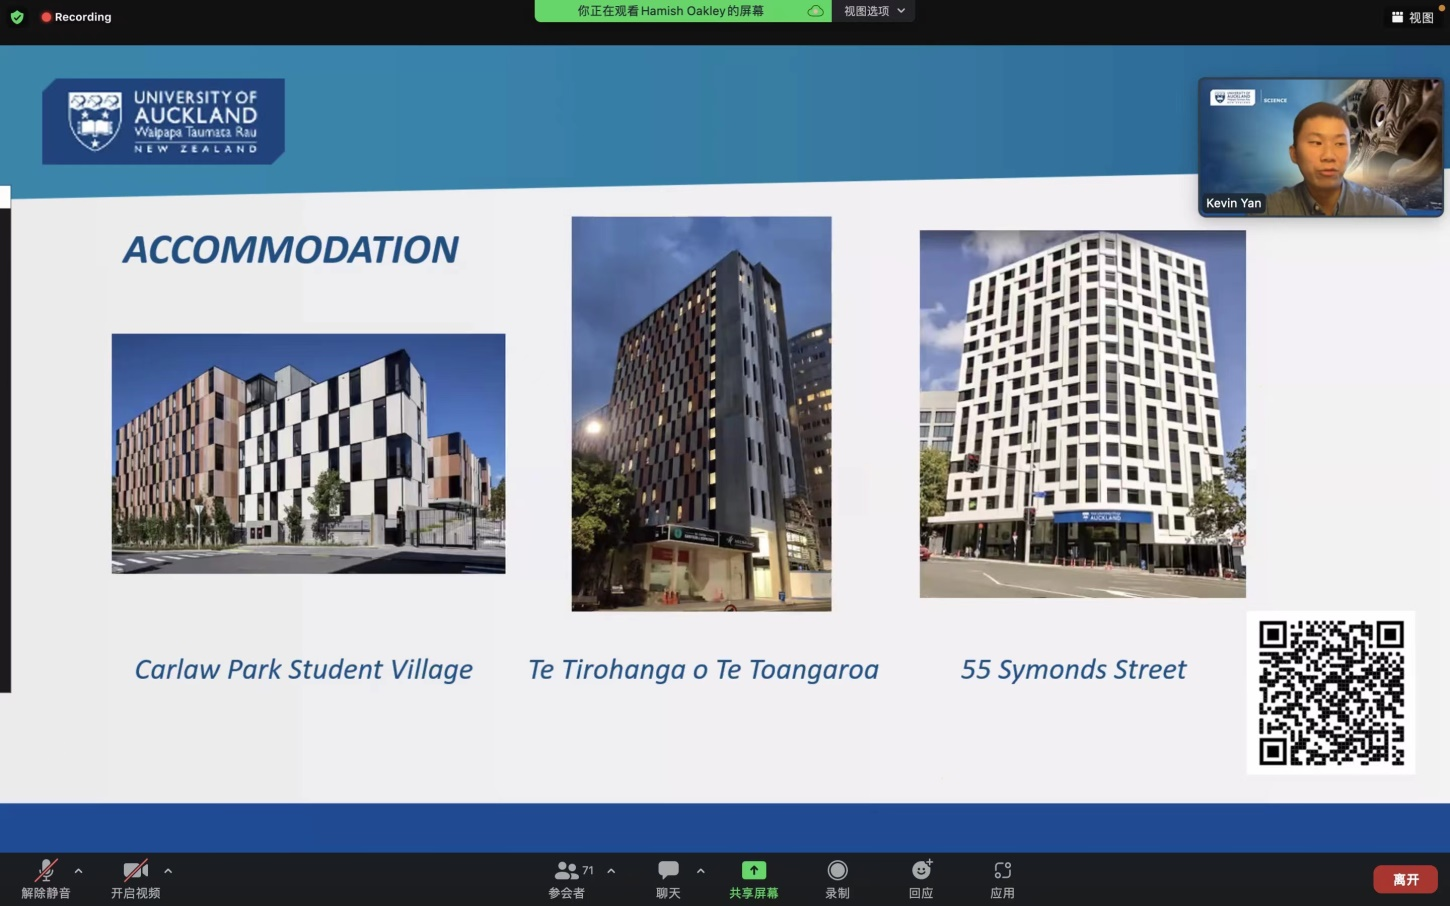The height and width of the screenshot is (906, 1450).
Task: Click the green encryption shield icon
Action: (17, 17)
